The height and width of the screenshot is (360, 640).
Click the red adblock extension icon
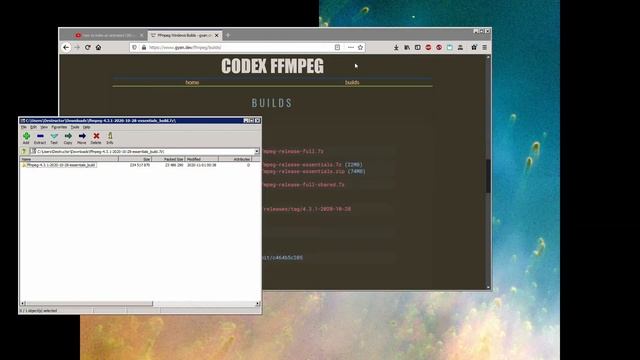[428, 47]
